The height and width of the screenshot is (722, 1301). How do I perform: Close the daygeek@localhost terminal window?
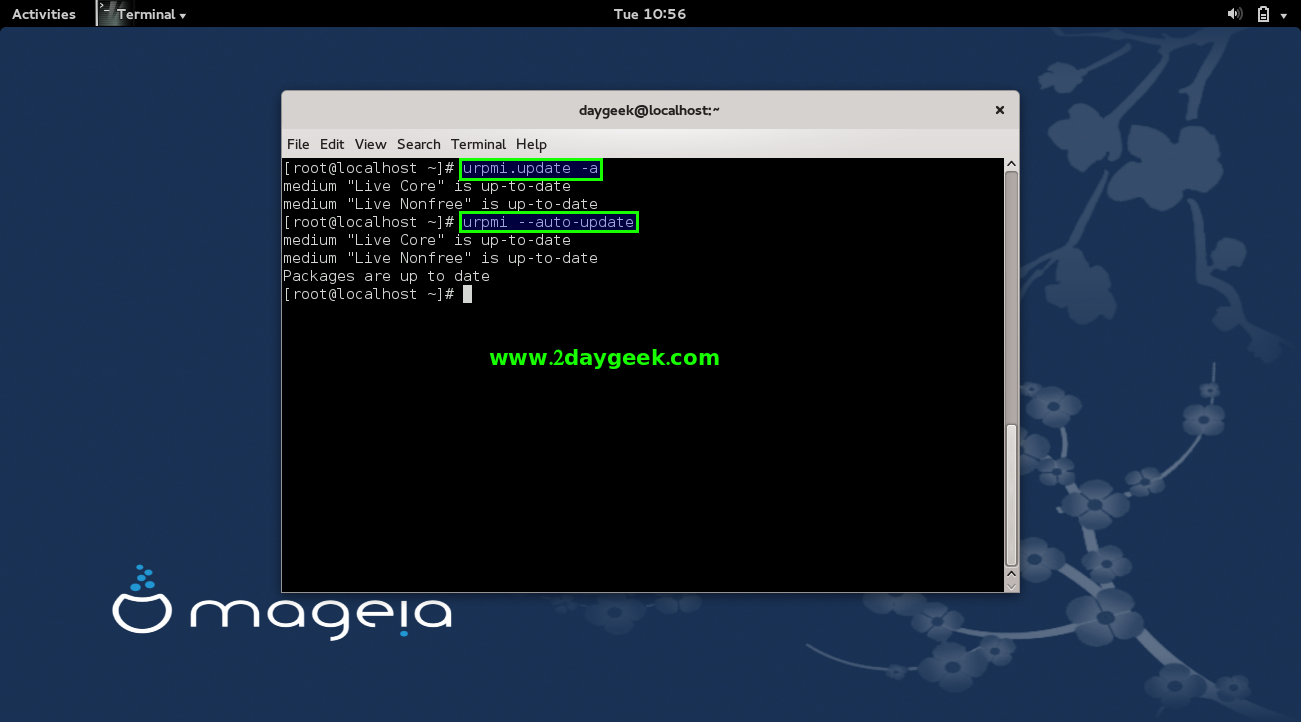(x=998, y=110)
